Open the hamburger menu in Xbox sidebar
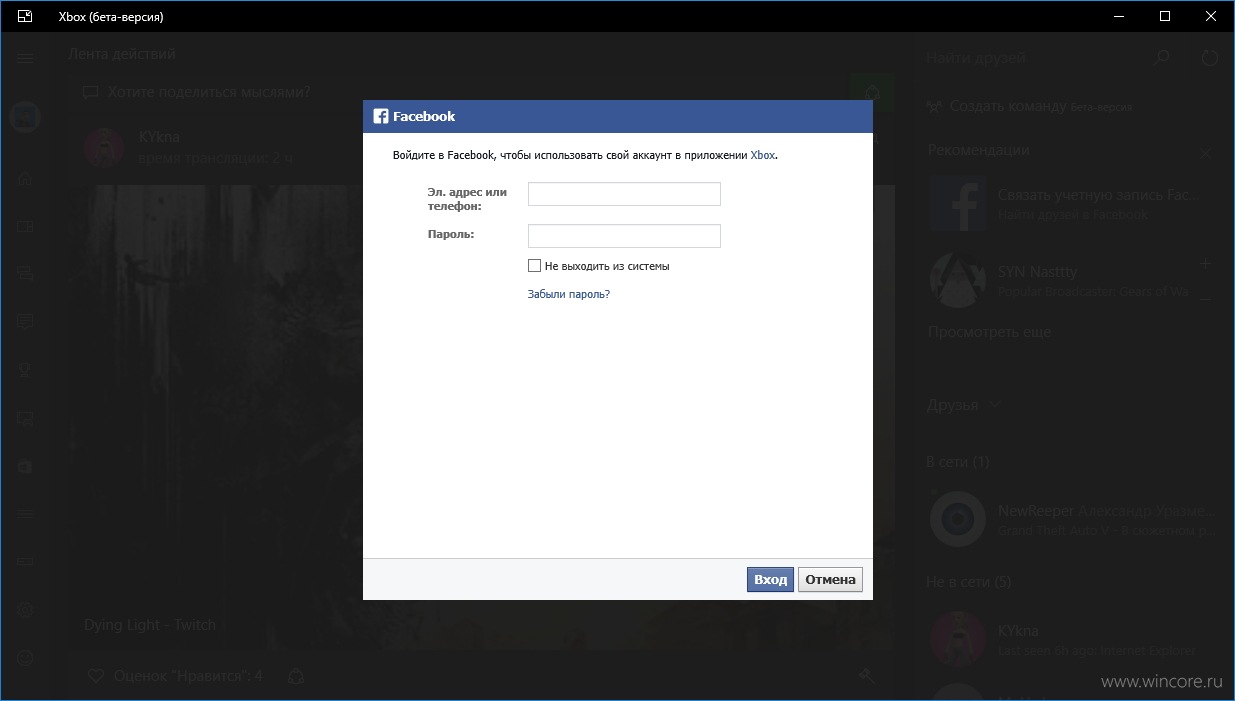1235x701 pixels. (25, 58)
